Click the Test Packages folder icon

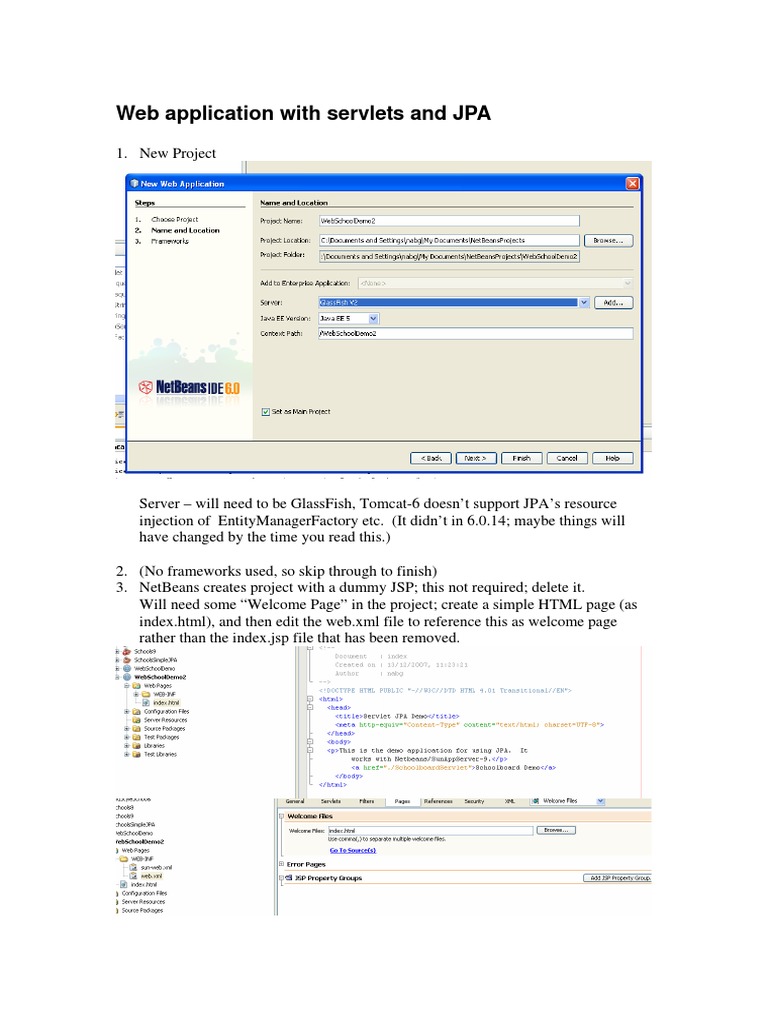pyautogui.click(x=136, y=737)
